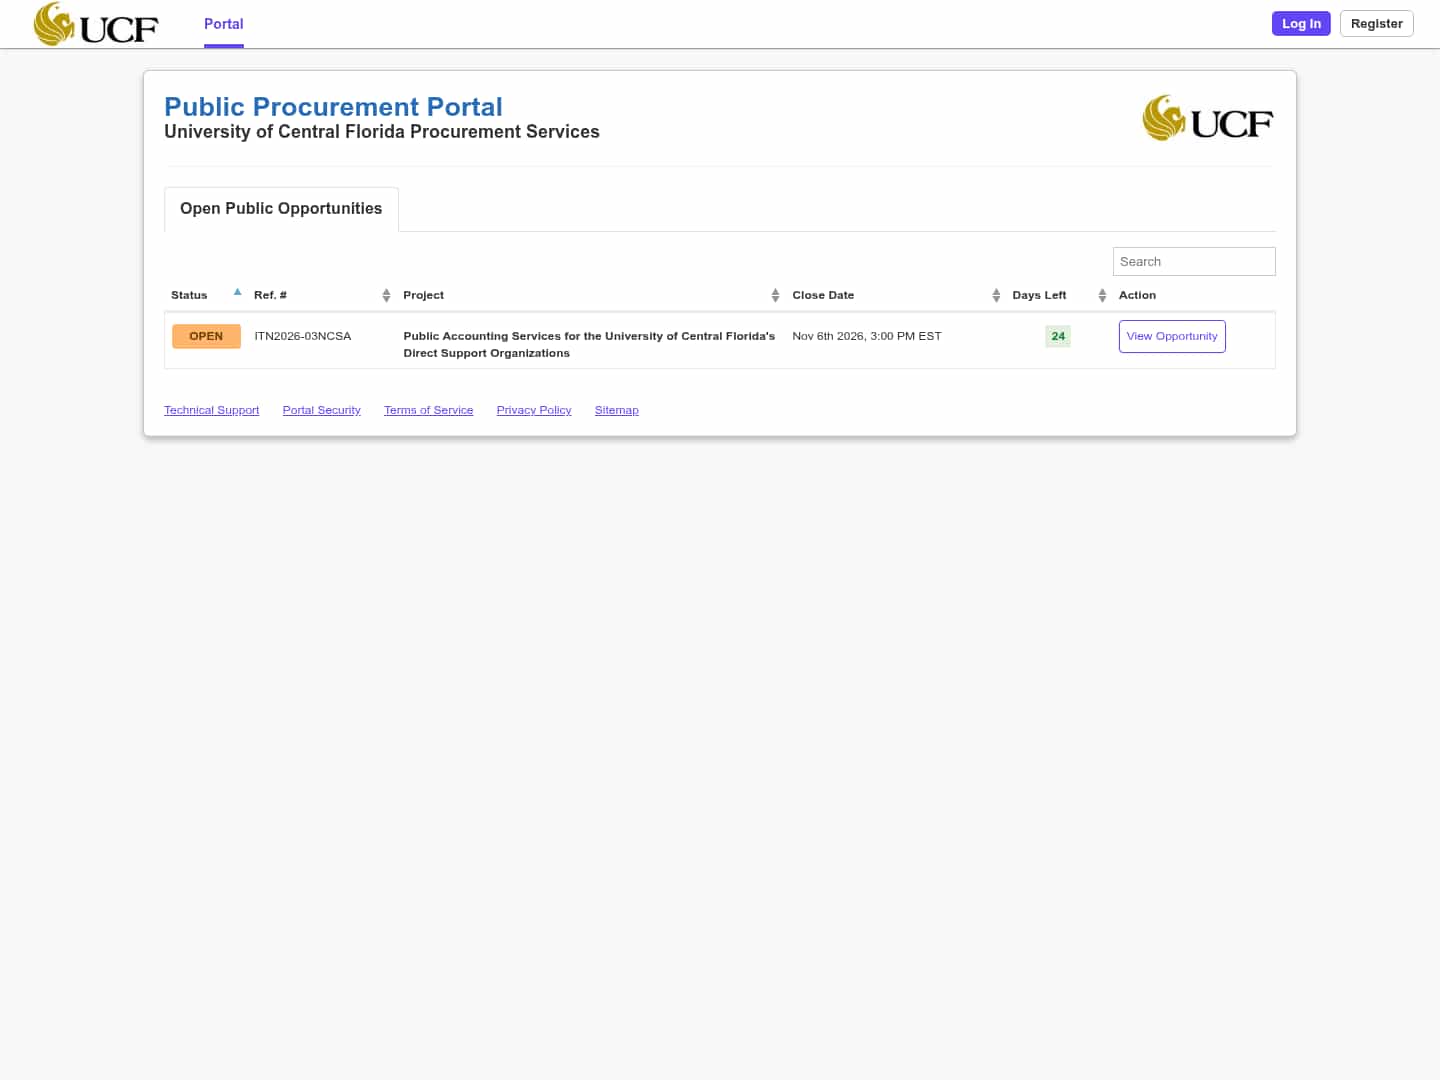1440x1080 pixels.
Task: Open the Portal Security link
Action: pyautogui.click(x=321, y=410)
